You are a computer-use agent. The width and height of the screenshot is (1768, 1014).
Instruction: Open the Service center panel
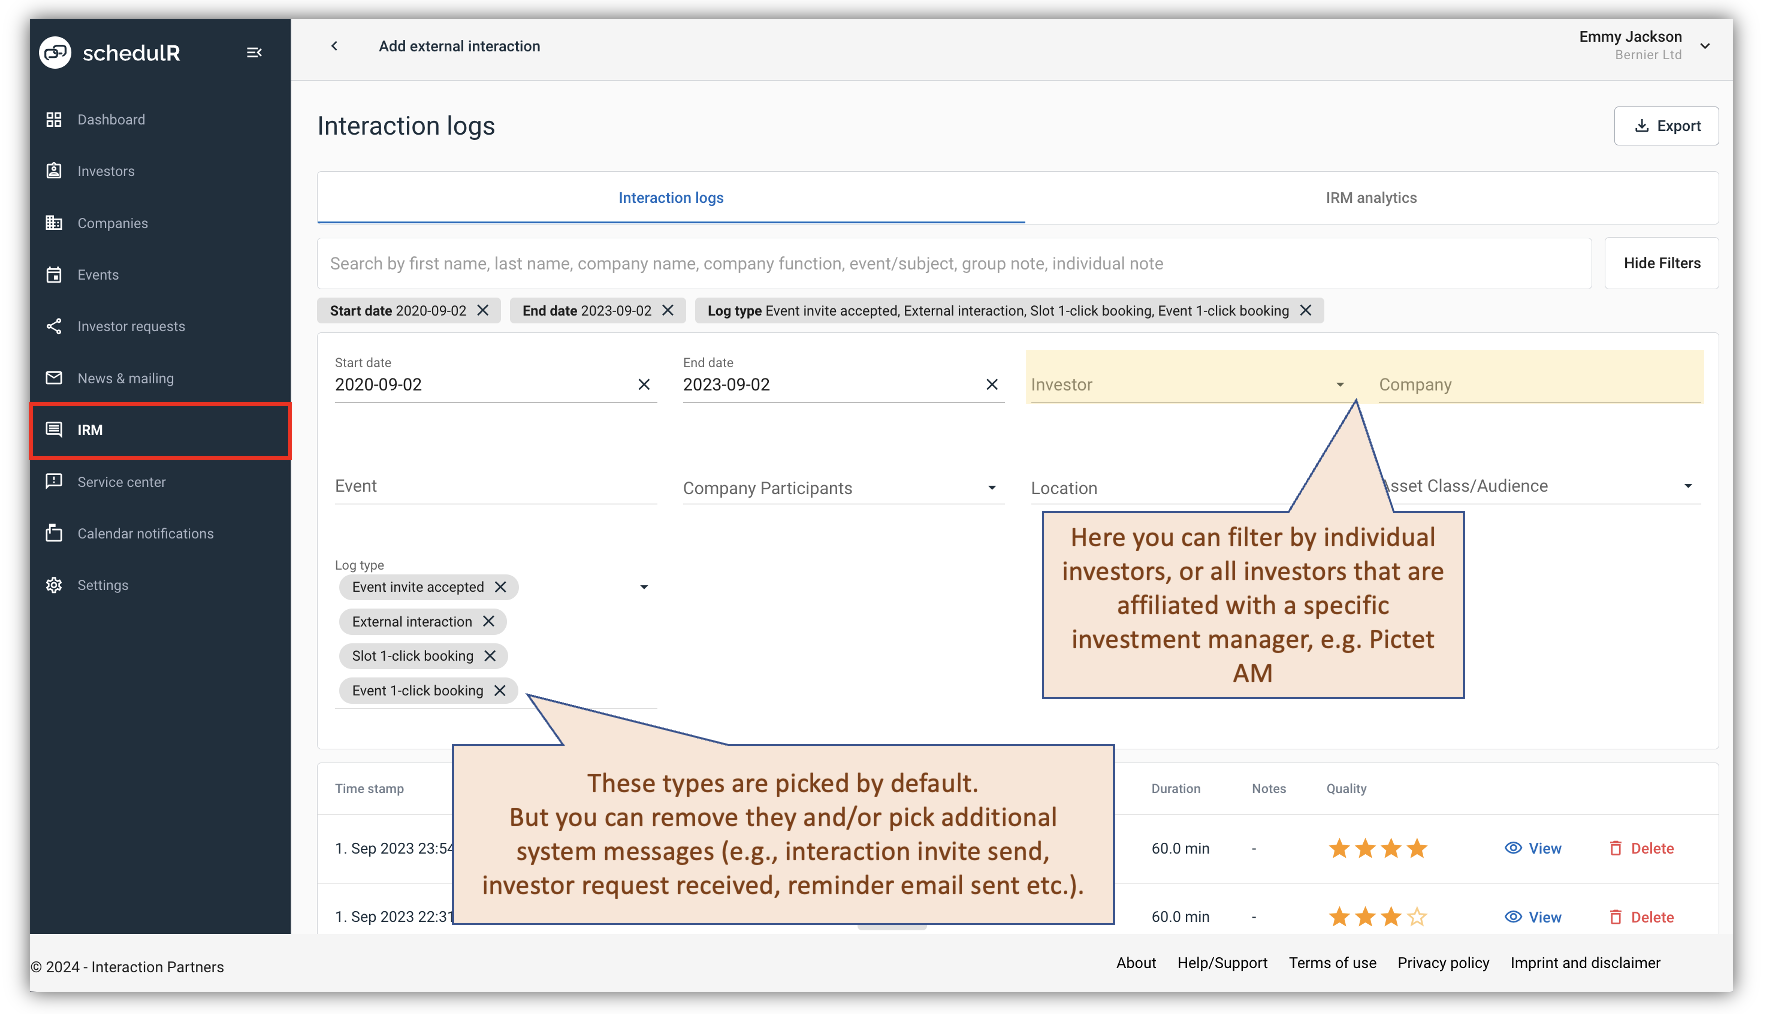(121, 482)
